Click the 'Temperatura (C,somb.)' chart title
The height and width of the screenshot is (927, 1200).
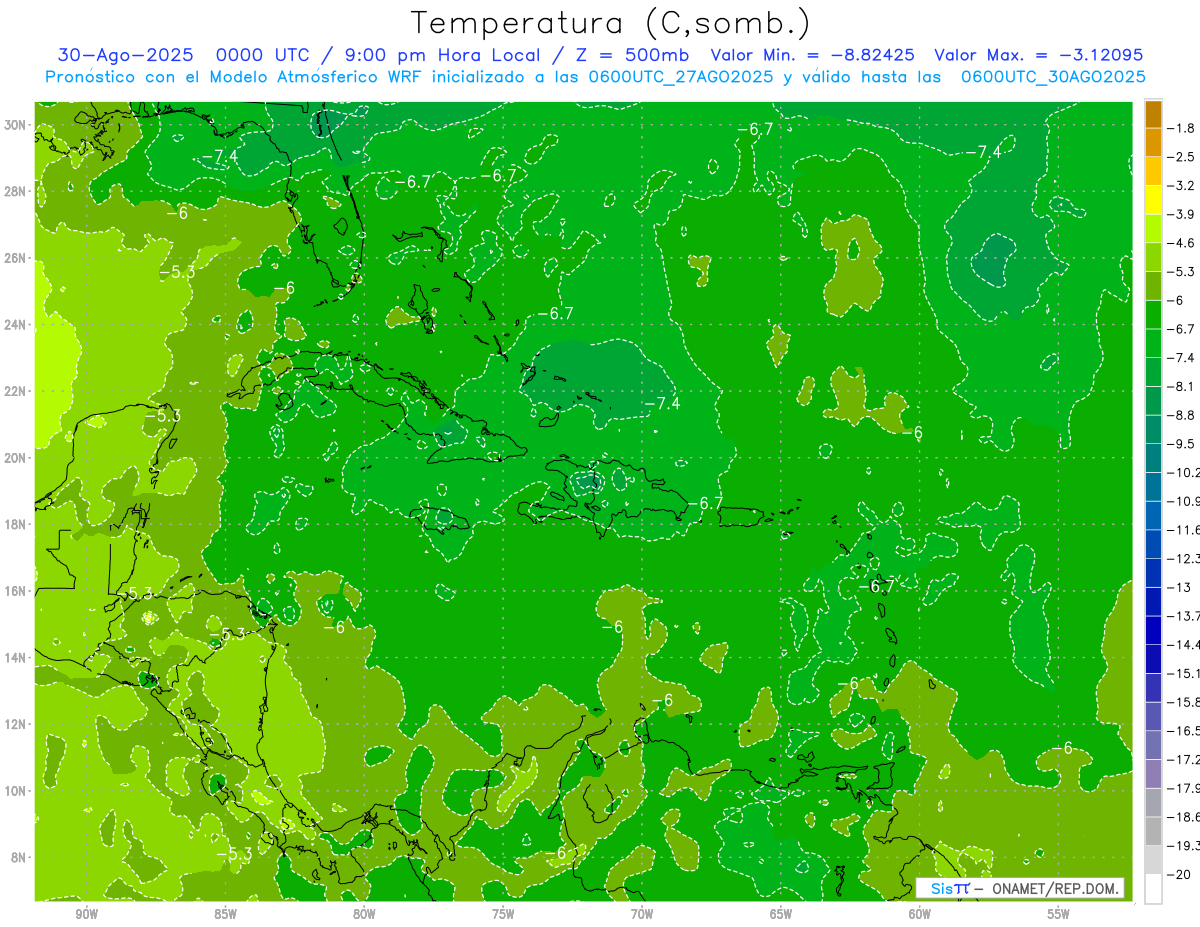point(610,23)
